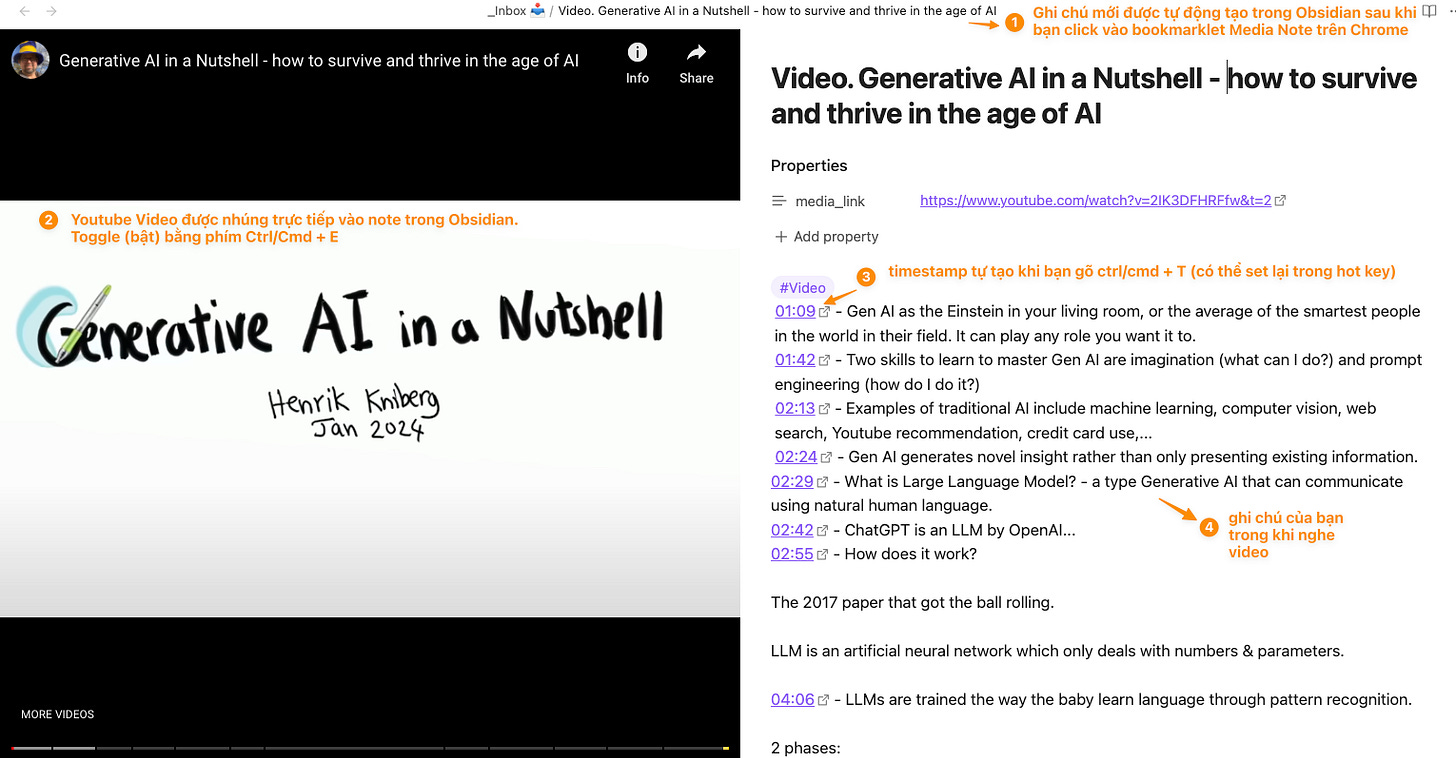Click the media_link property type icon
This screenshot has height=758, width=1456.
coord(779,201)
